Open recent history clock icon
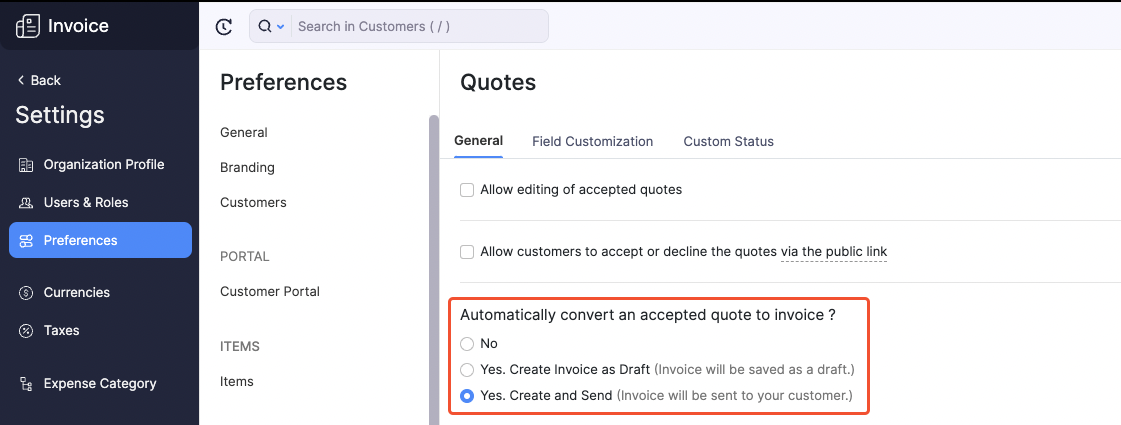The height and width of the screenshot is (425, 1121). (x=224, y=27)
